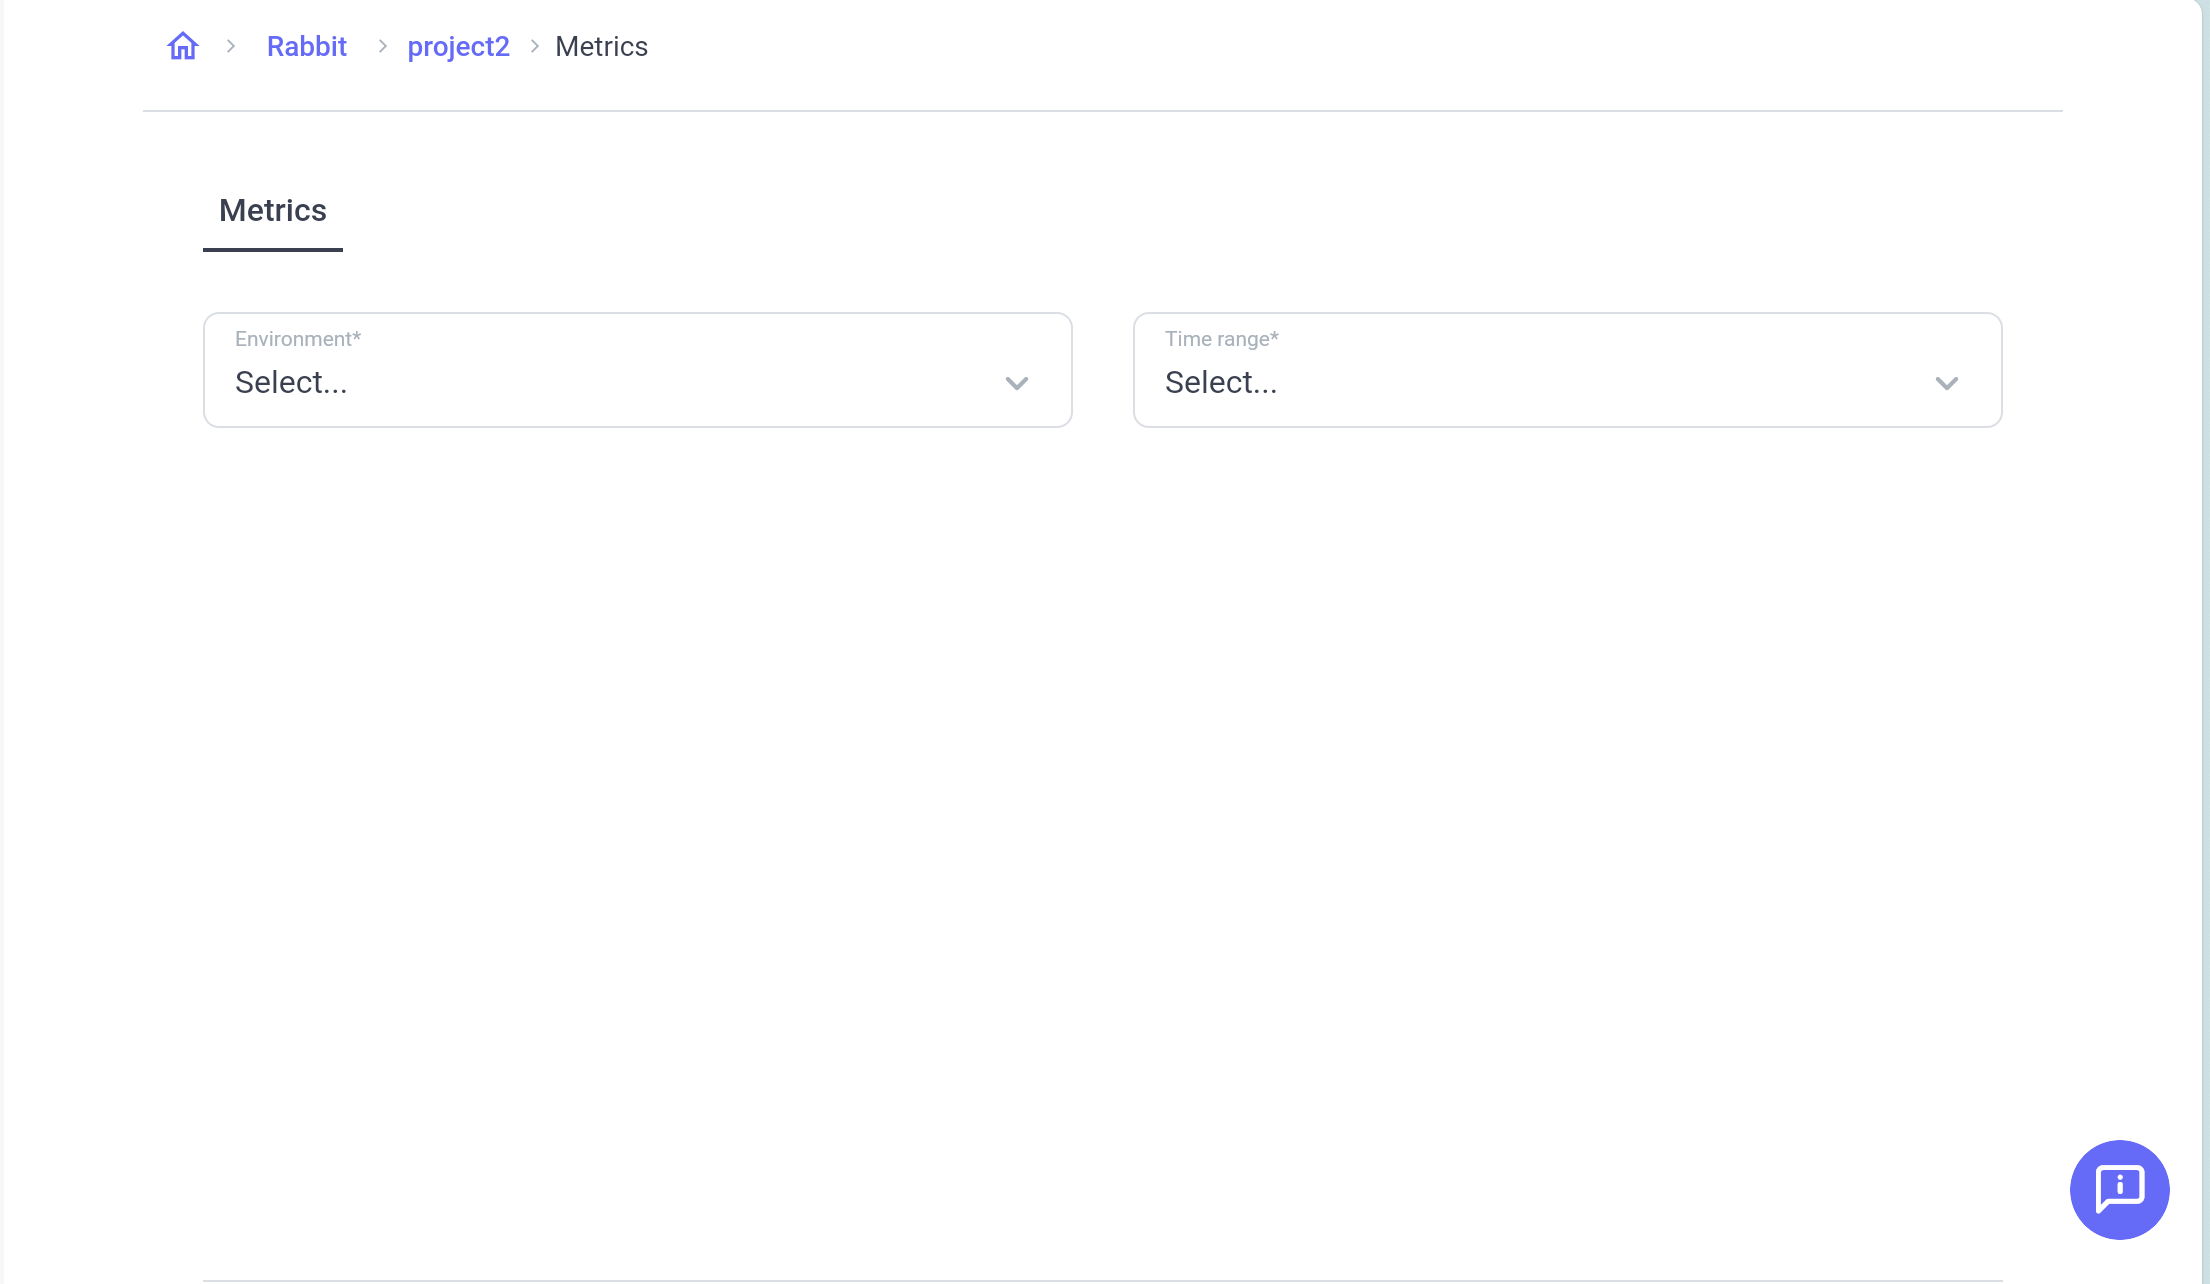Screen dimensions: 2210x1284
Task: Navigate to the Rabbit breadcrumb link
Action: point(306,46)
